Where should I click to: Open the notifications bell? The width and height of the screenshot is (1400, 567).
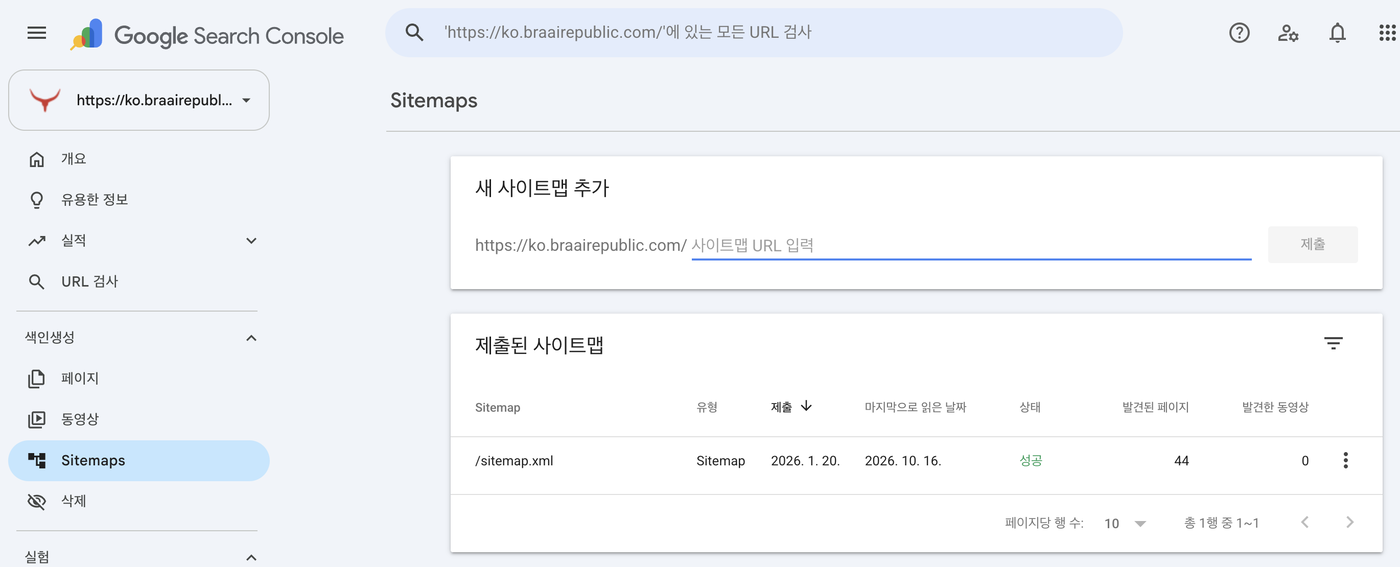(x=1337, y=33)
